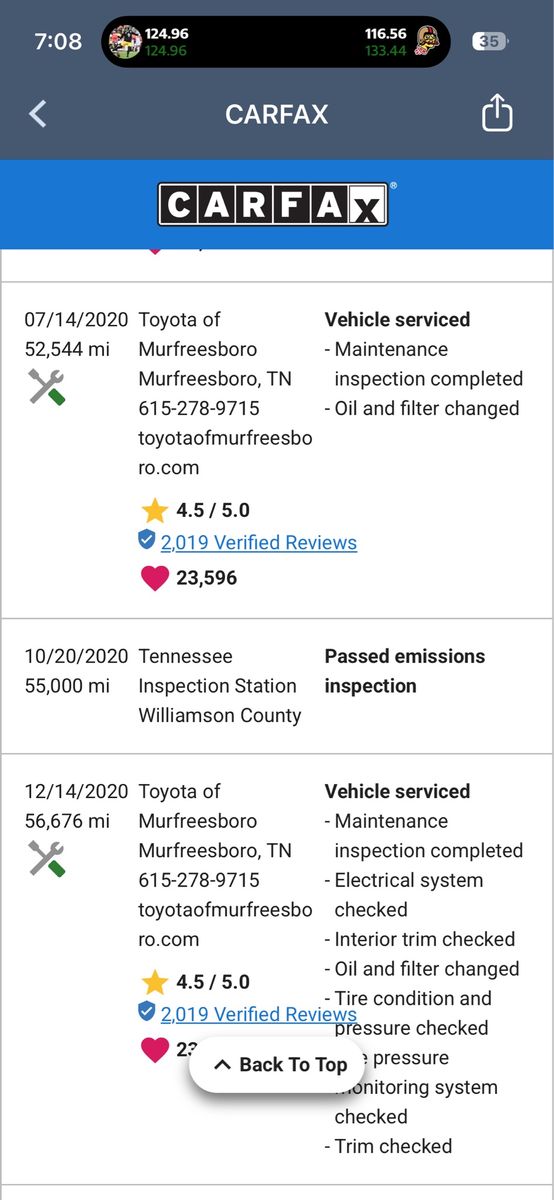Image resolution: width=554 pixels, height=1200 pixels.
Task: Tap battery indicator in status bar
Action: point(490,42)
